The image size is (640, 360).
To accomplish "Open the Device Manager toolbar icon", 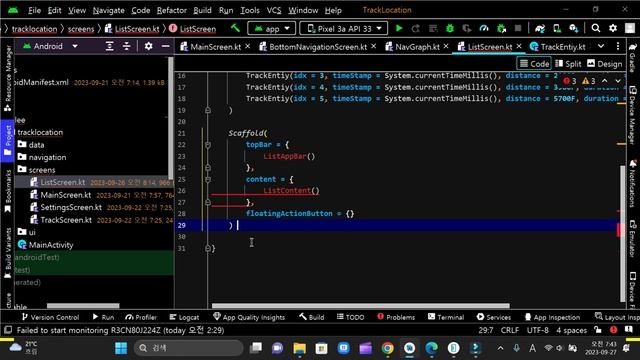I will click(x=557, y=28).
